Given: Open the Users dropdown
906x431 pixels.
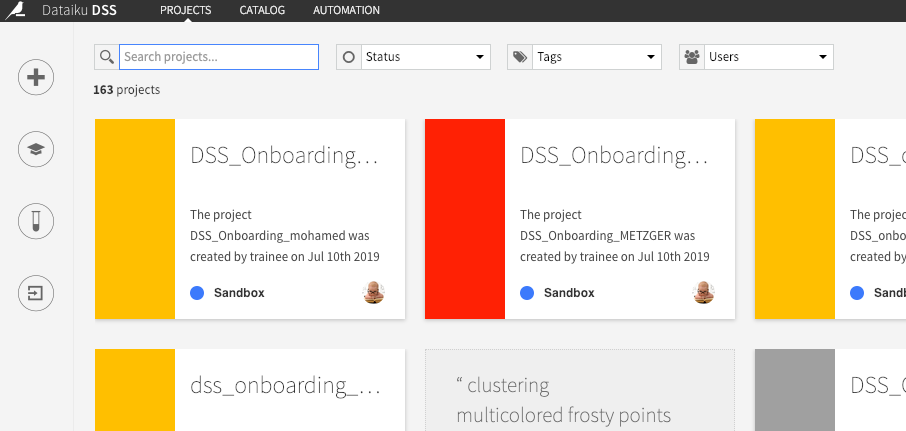Looking at the screenshot, I should [x=768, y=57].
